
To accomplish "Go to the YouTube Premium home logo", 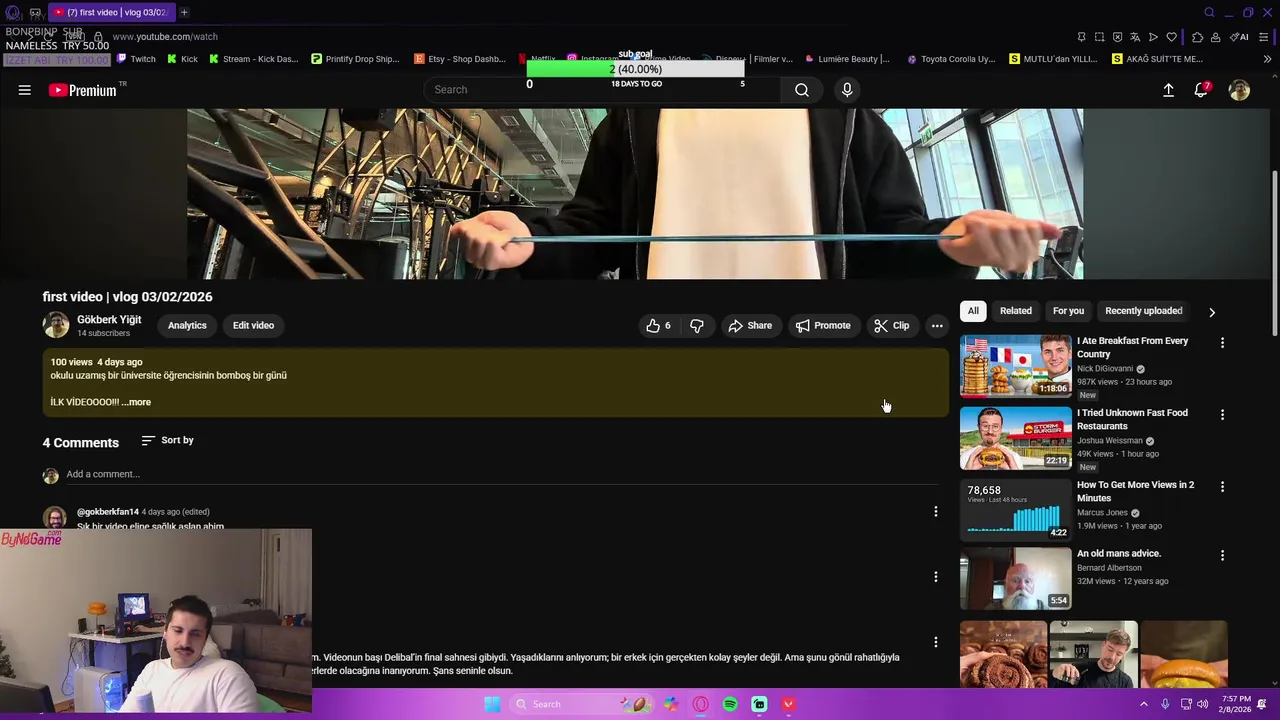I will [83, 90].
